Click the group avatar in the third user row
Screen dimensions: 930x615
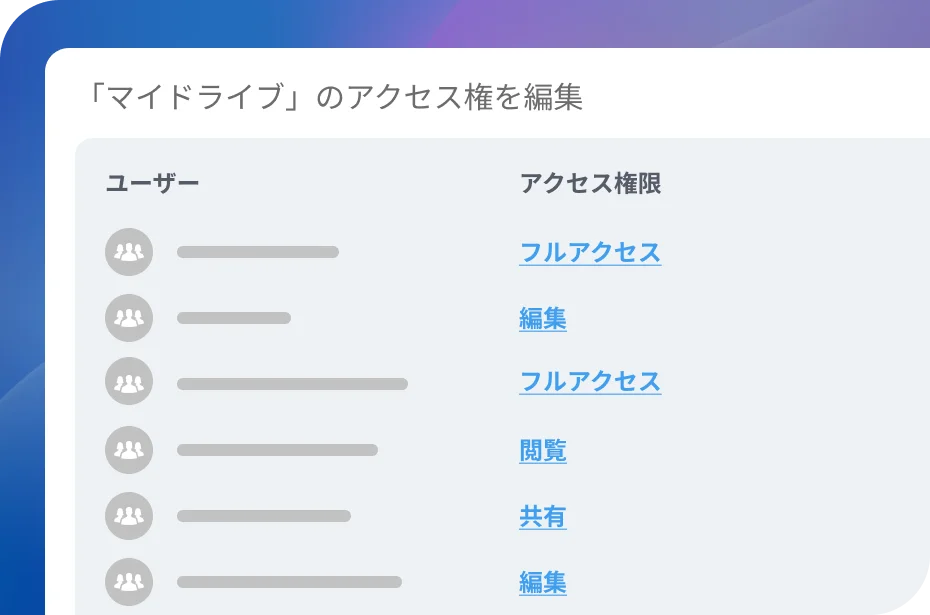[x=129, y=382]
